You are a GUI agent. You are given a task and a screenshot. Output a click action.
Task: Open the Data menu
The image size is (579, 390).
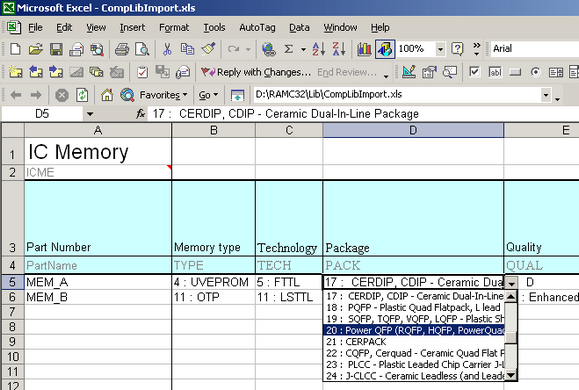(299, 28)
